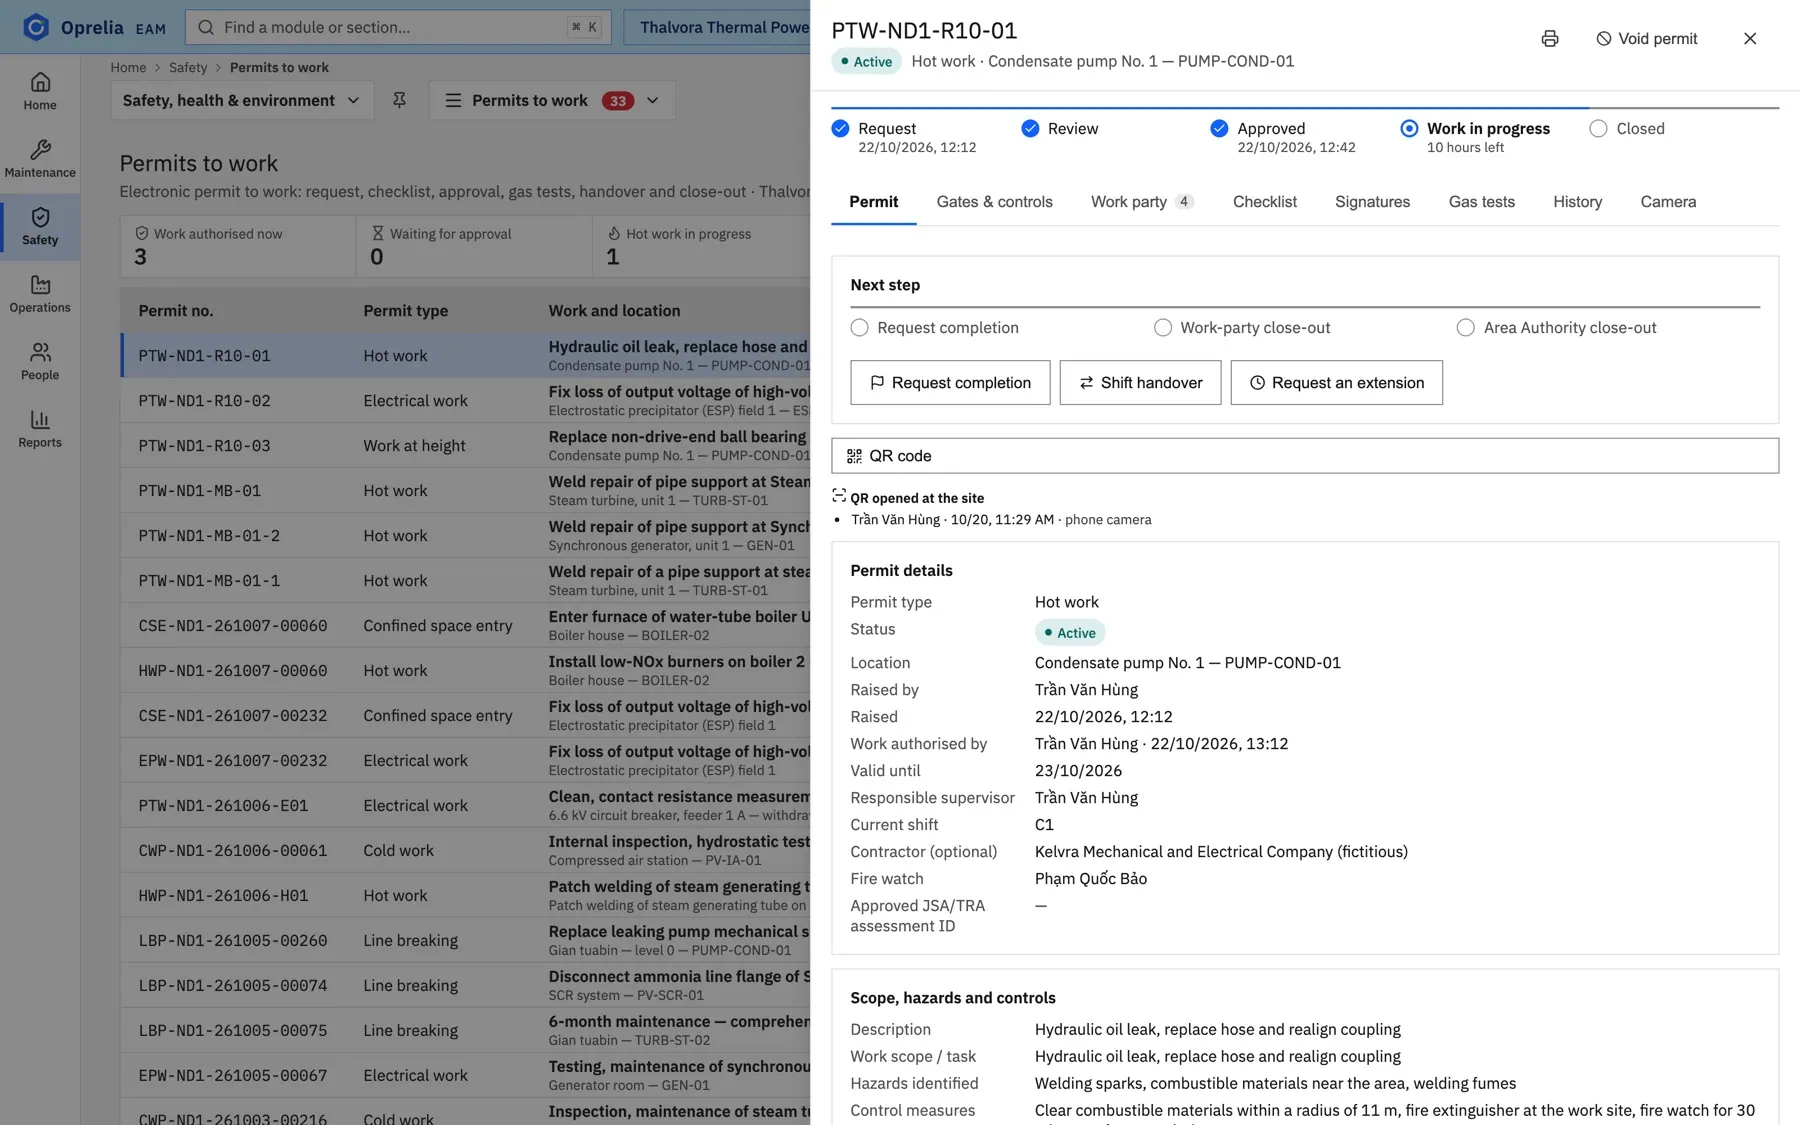Image resolution: width=1800 pixels, height=1125 pixels.
Task: Switch to the Gates & controls tab
Action: point(994,202)
